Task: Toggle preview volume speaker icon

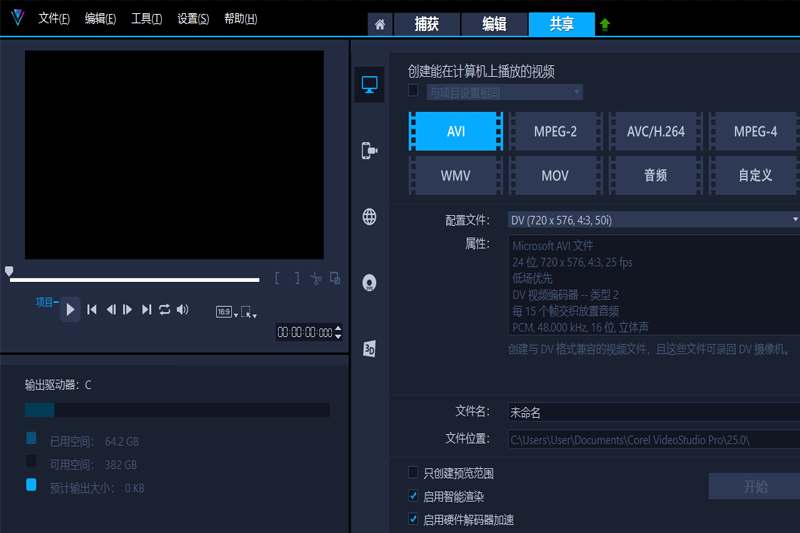Action: [183, 310]
